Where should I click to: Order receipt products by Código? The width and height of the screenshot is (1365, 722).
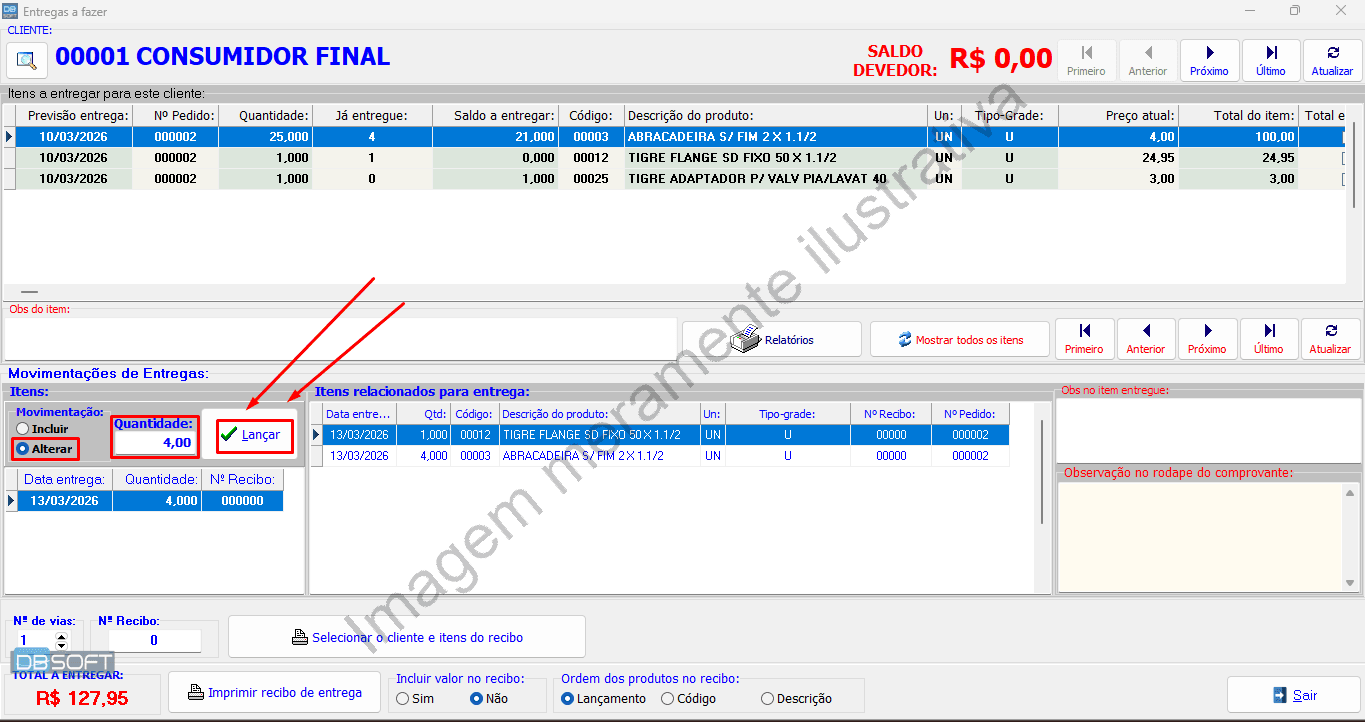(668, 699)
